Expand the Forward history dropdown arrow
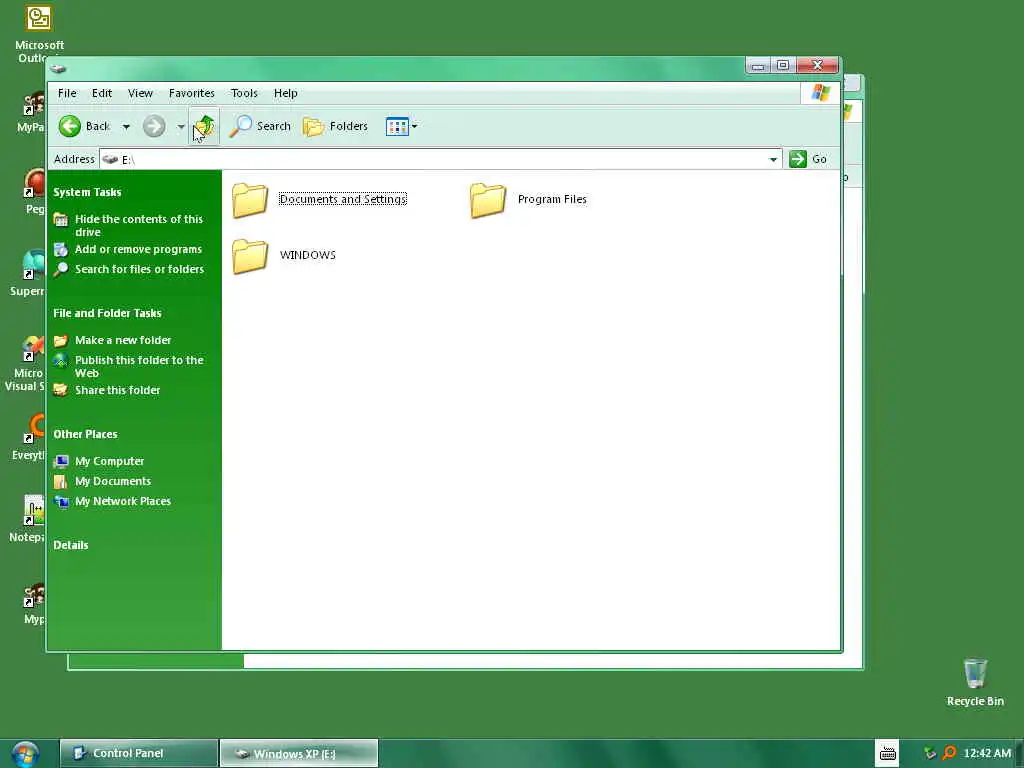1024x768 pixels. [180, 127]
